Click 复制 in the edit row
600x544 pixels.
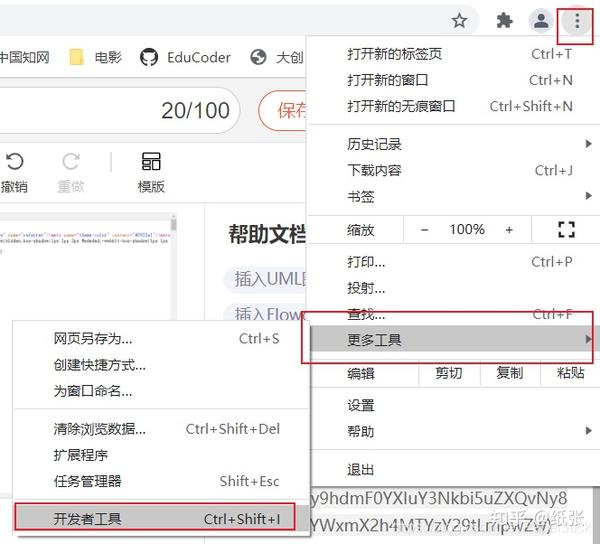click(510, 373)
